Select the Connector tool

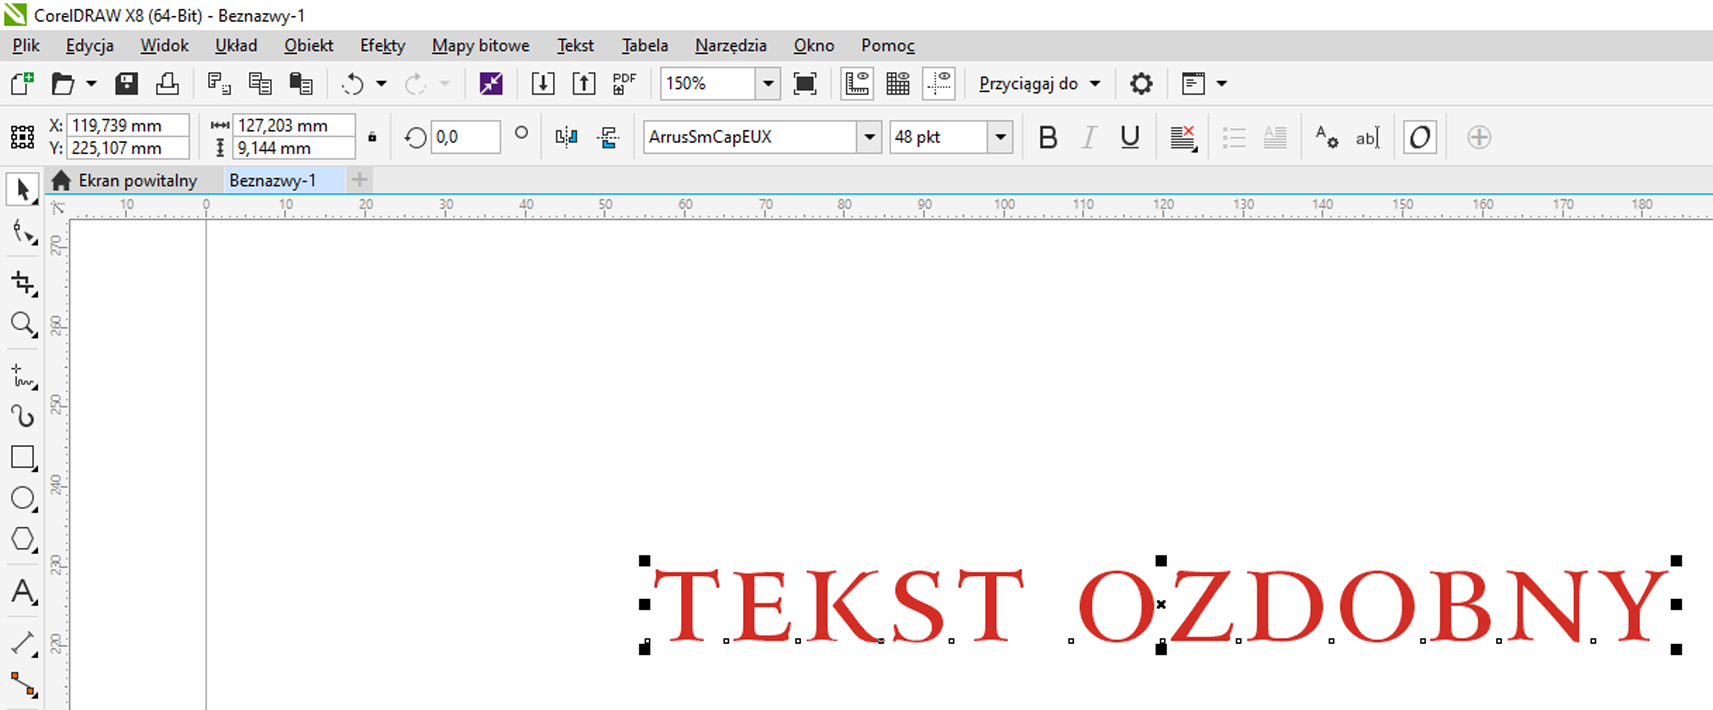[23, 685]
